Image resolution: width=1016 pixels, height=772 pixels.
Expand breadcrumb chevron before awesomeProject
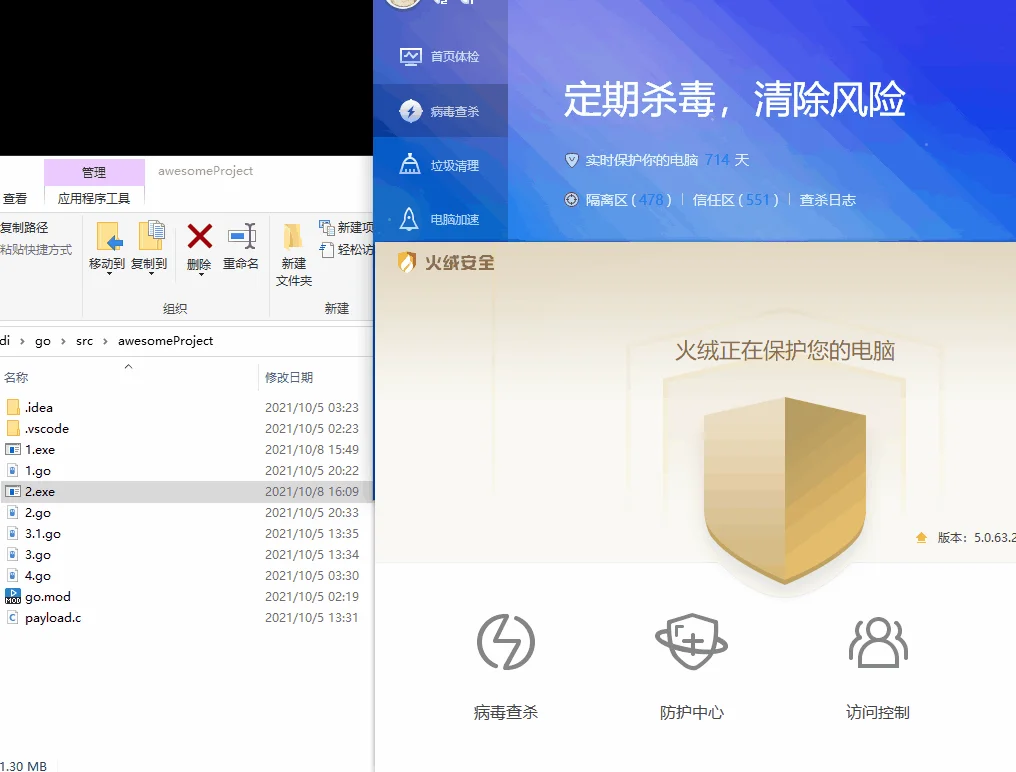tap(105, 341)
